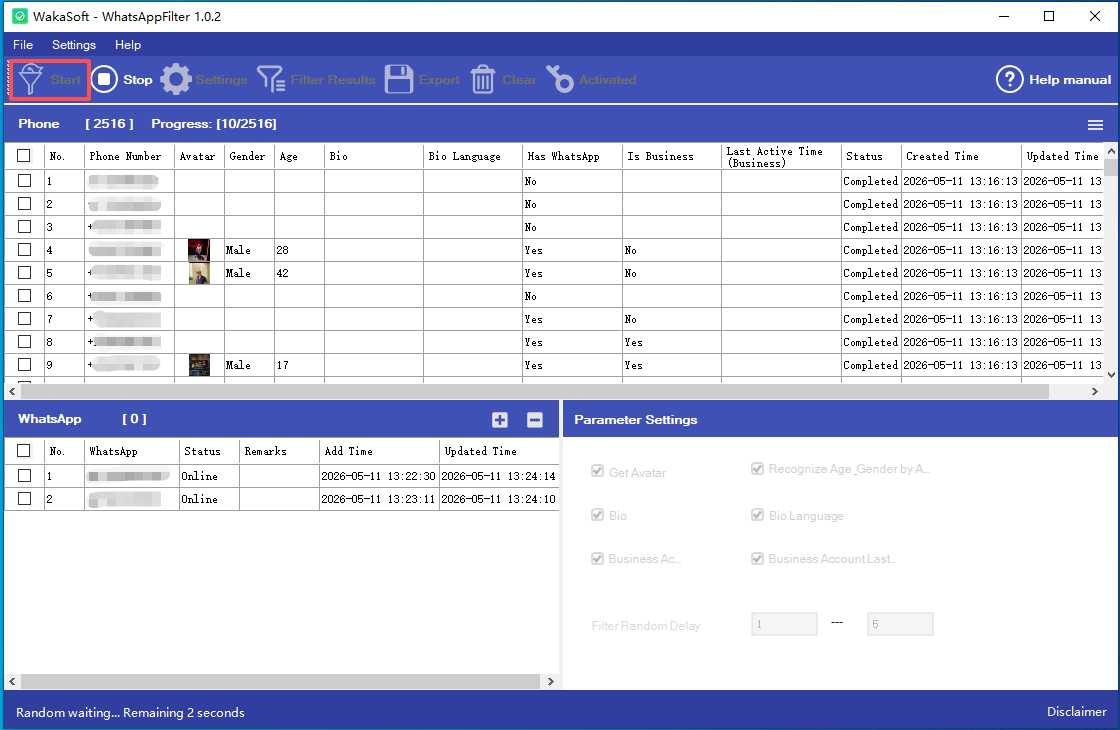The width and height of the screenshot is (1120, 730).
Task: Click the Gender column header
Action: [247, 156]
